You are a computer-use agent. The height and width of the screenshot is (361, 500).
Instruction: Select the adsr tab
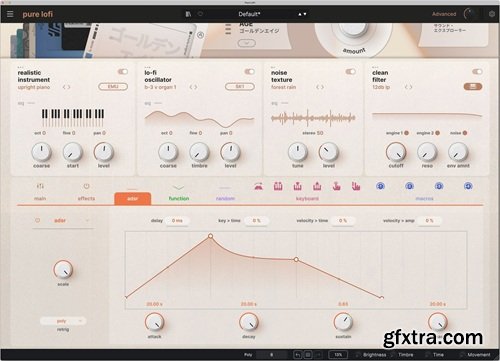click(x=133, y=198)
